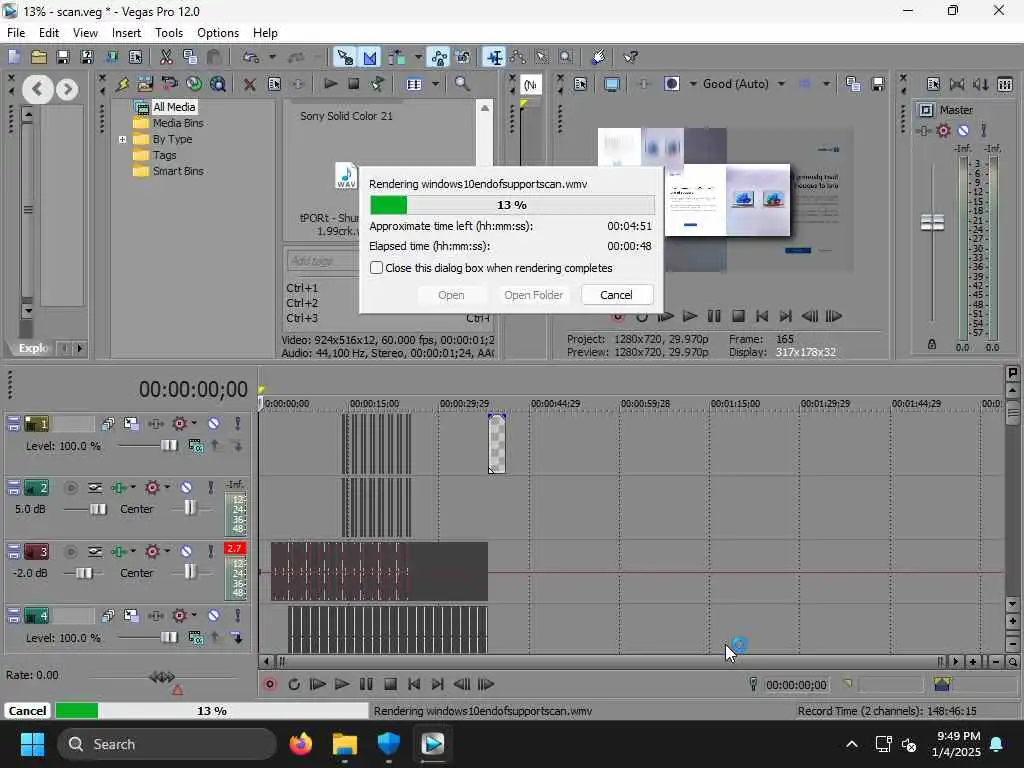Open the Tools menu

168,33
